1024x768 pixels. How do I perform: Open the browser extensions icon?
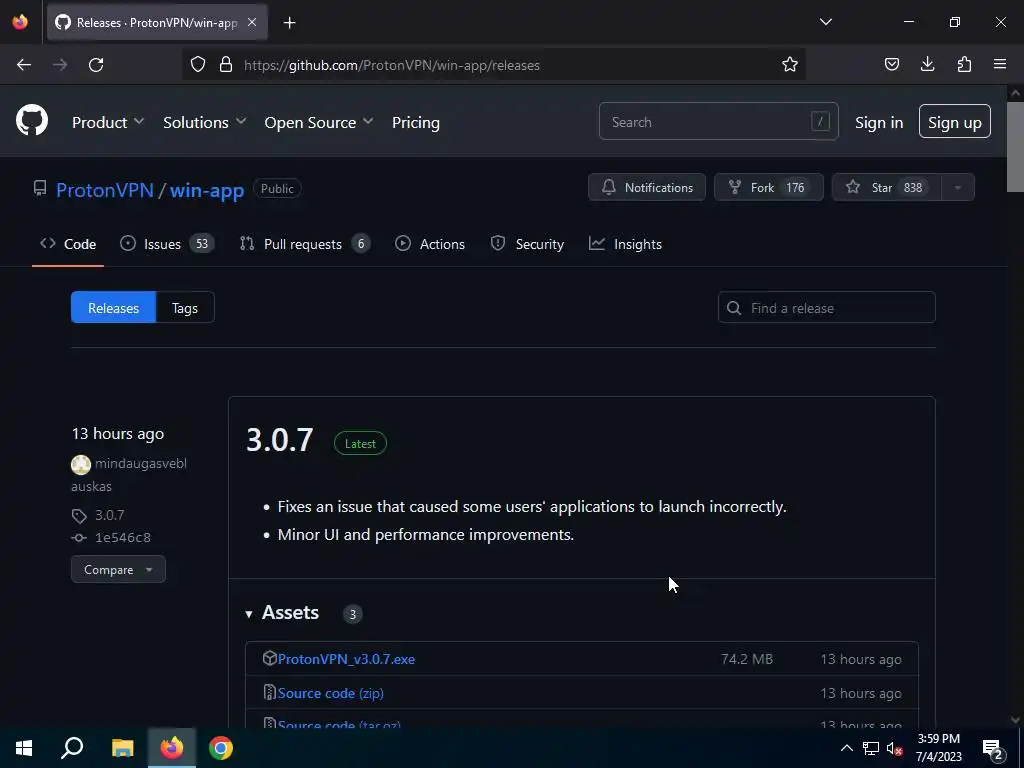coord(964,64)
